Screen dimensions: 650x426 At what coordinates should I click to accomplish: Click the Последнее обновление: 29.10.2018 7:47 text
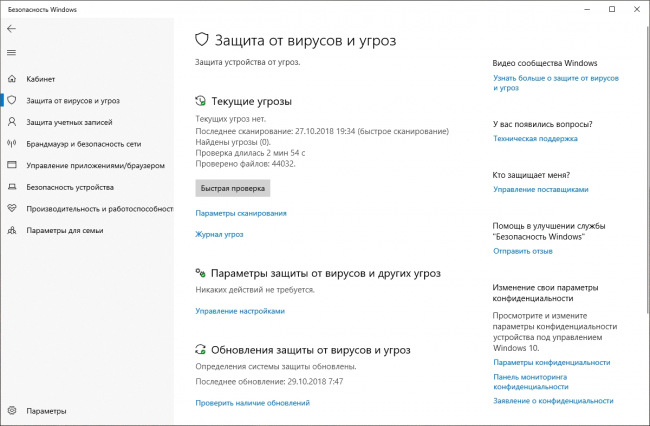coord(269,381)
